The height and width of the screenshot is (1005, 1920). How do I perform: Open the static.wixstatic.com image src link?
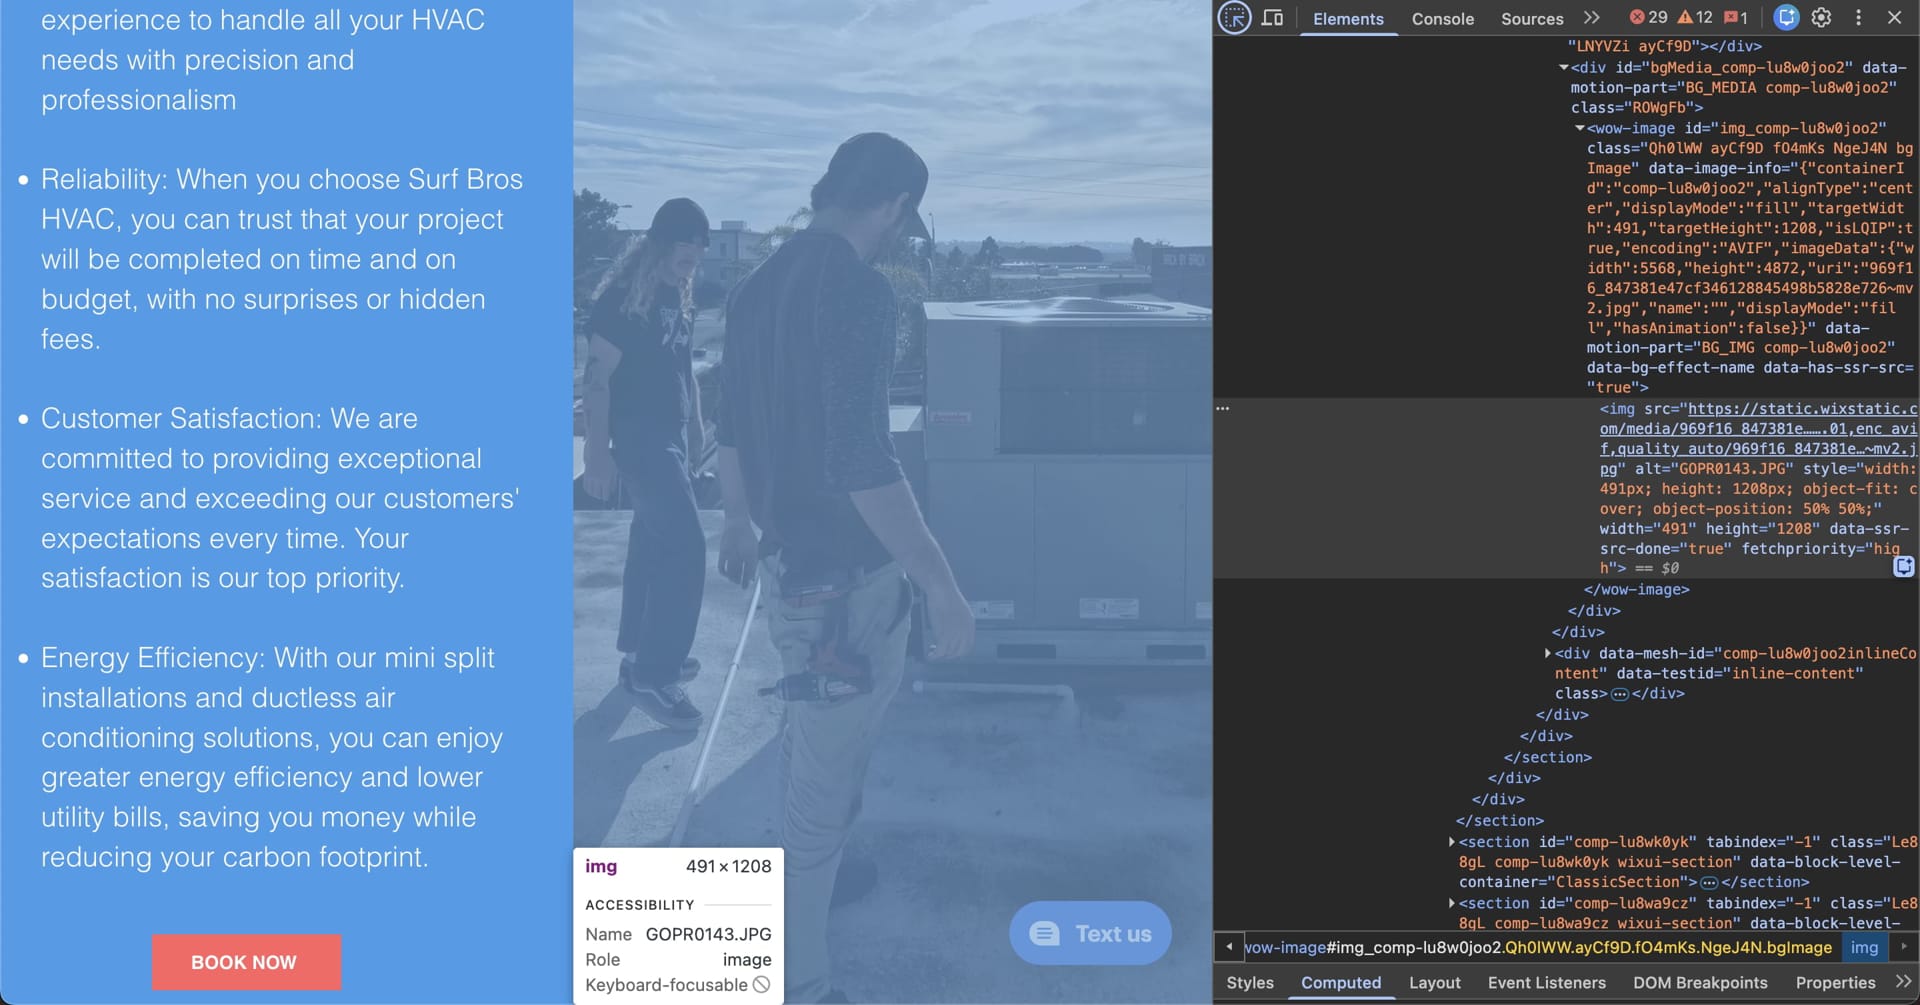coord(1758,438)
